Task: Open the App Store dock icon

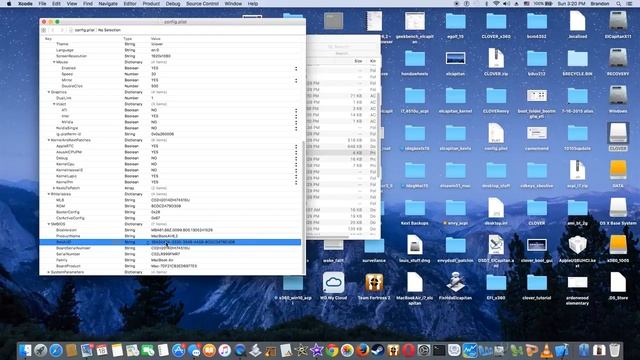Action: coord(178,350)
